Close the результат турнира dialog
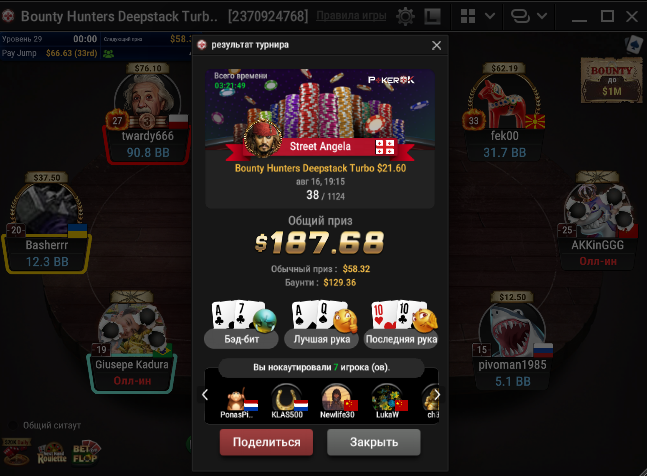The image size is (647, 476). (436, 45)
